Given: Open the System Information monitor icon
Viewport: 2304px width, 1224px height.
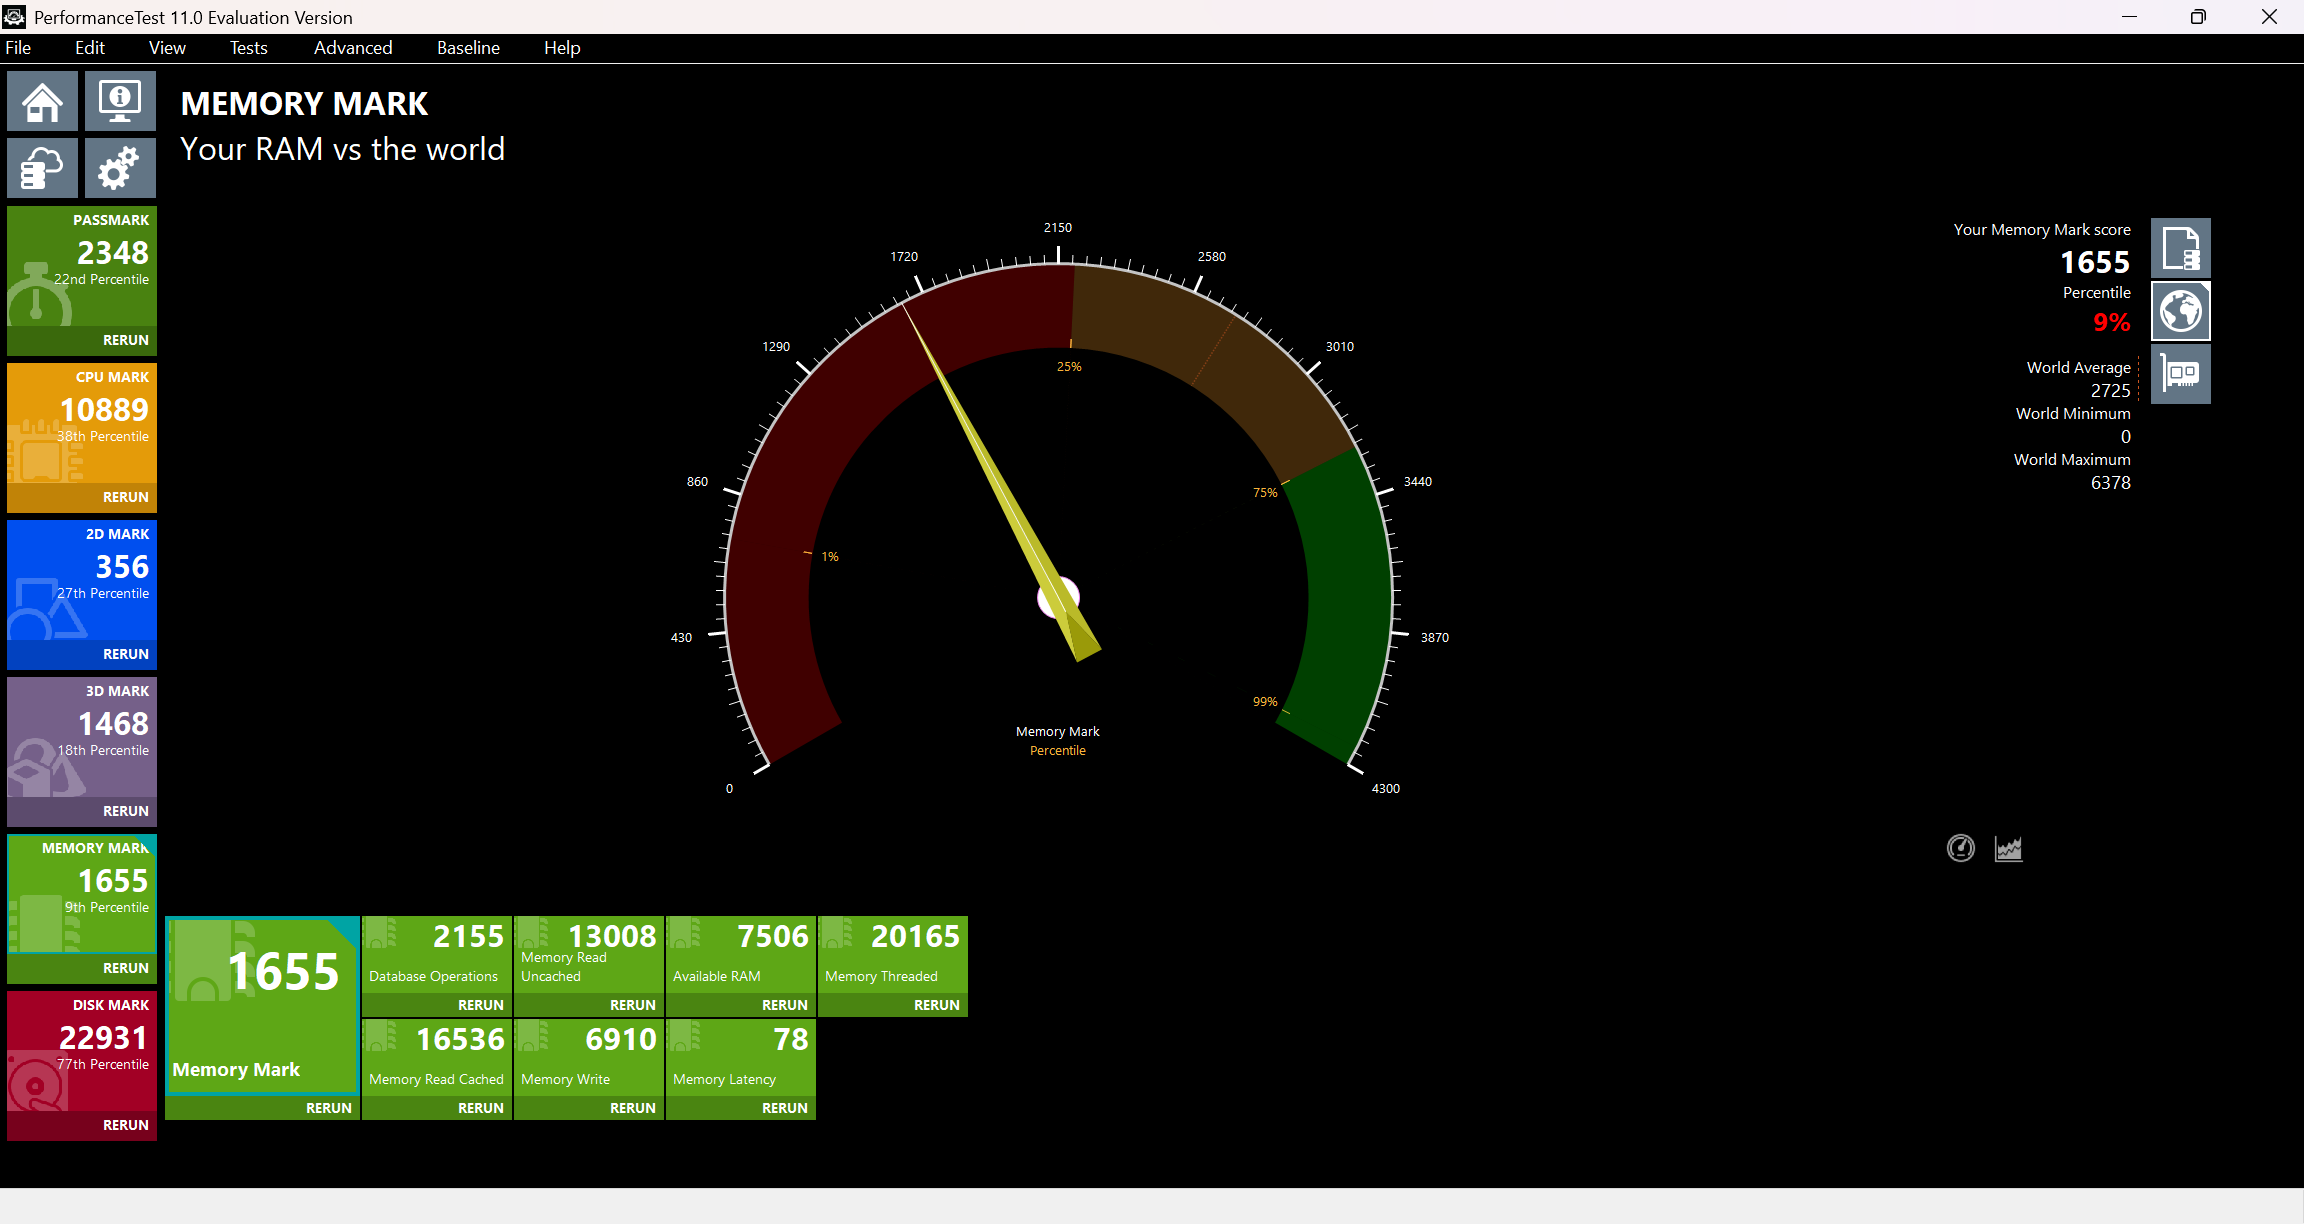Looking at the screenshot, I should click(120, 101).
